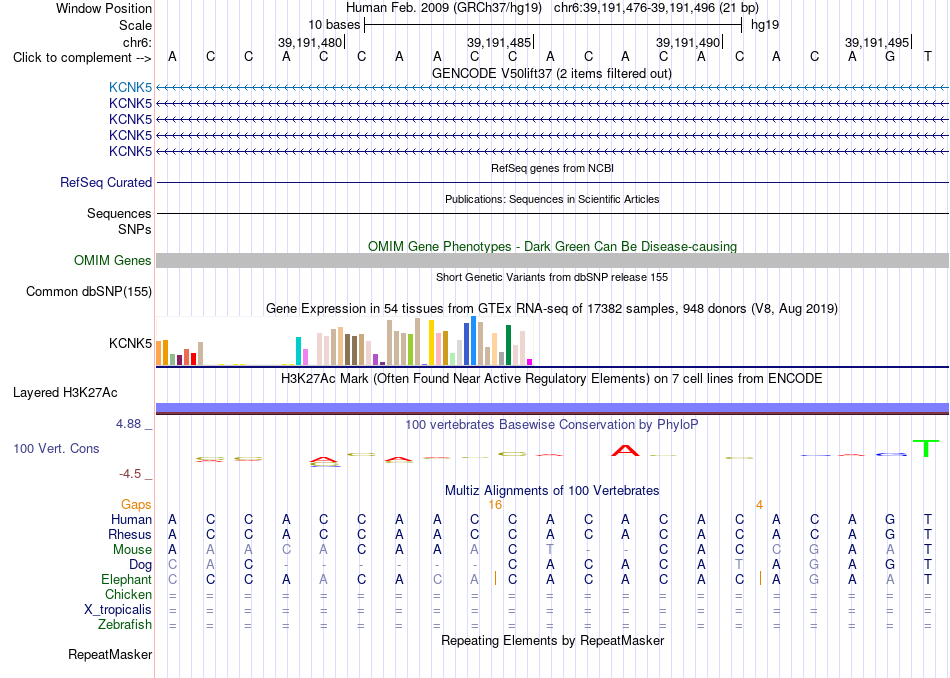Click the KCNK5 label beside GTEx chart
The image size is (950, 678).
[x=130, y=344]
